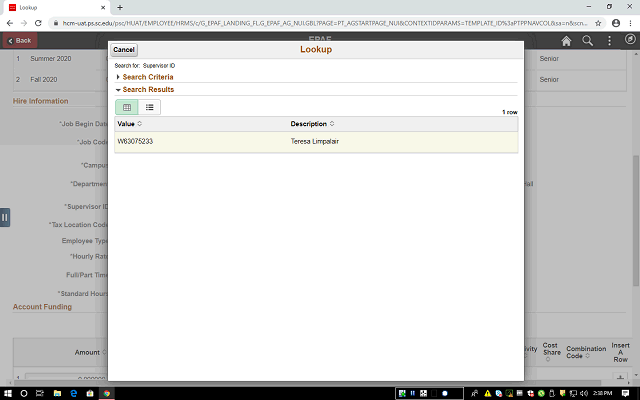Bookmark this page with star icon
This screenshot has height=400, width=640.
(x=598, y=23)
